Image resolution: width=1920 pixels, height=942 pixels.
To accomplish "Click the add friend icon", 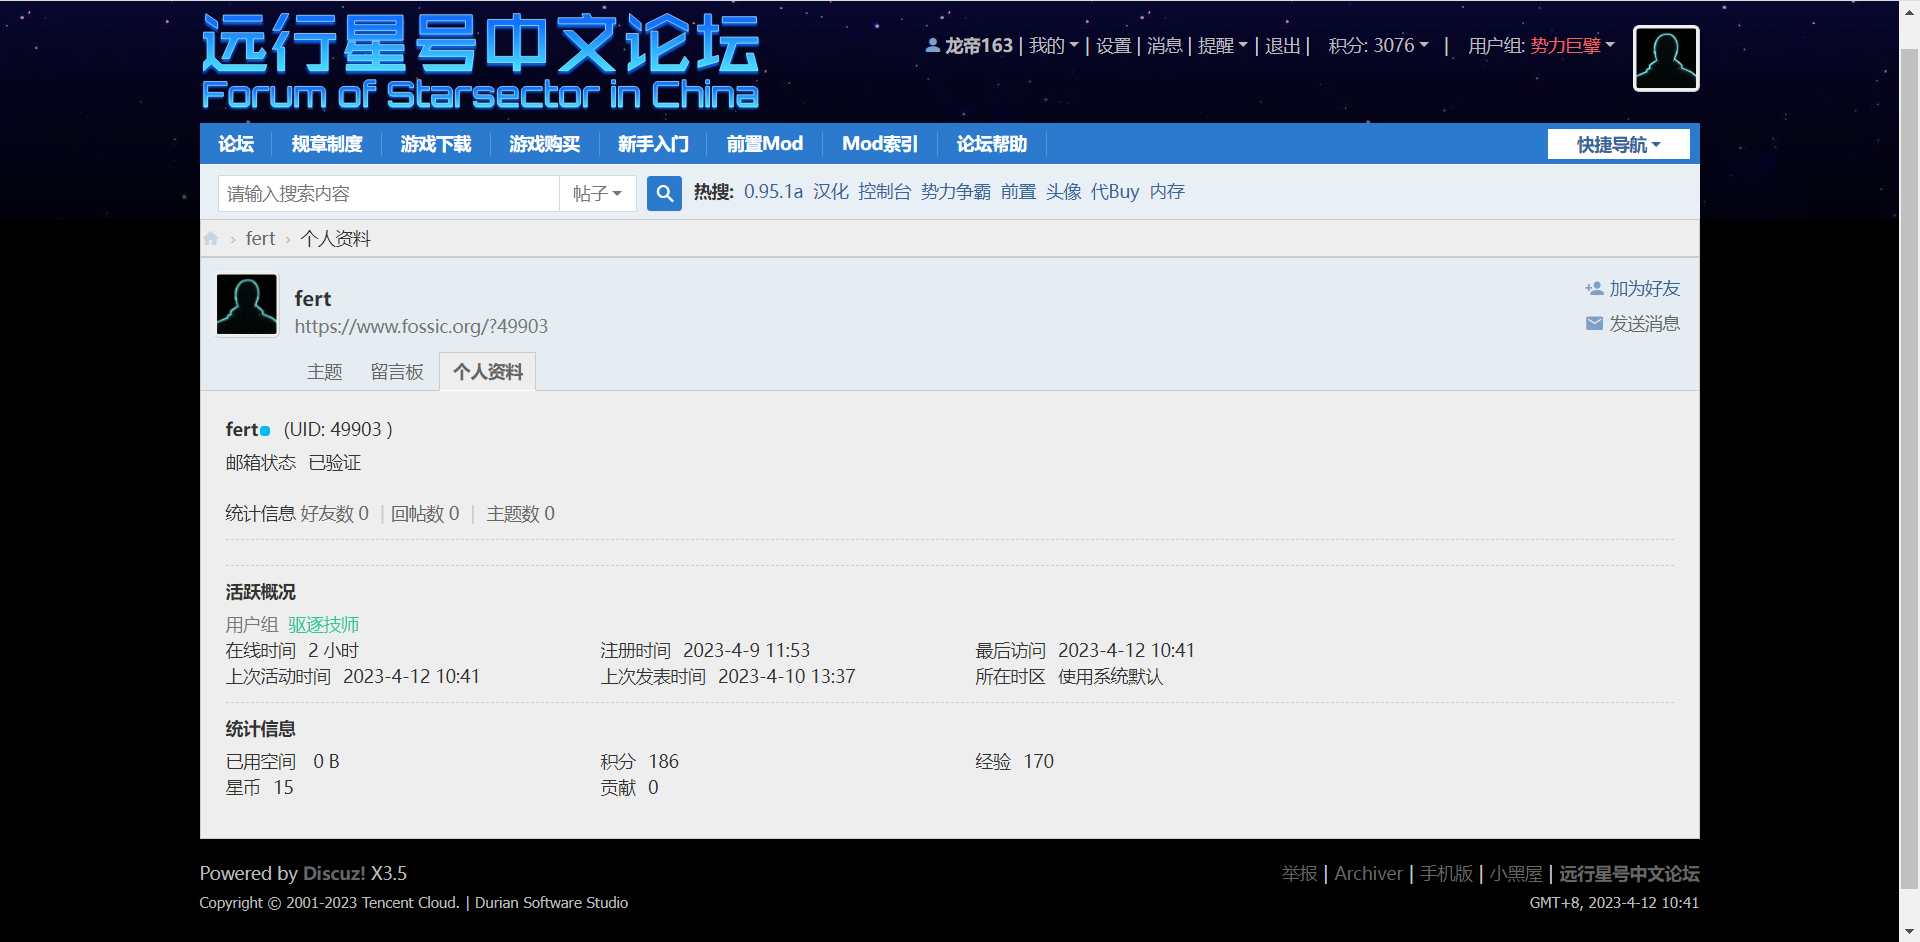I will click(x=1594, y=289).
